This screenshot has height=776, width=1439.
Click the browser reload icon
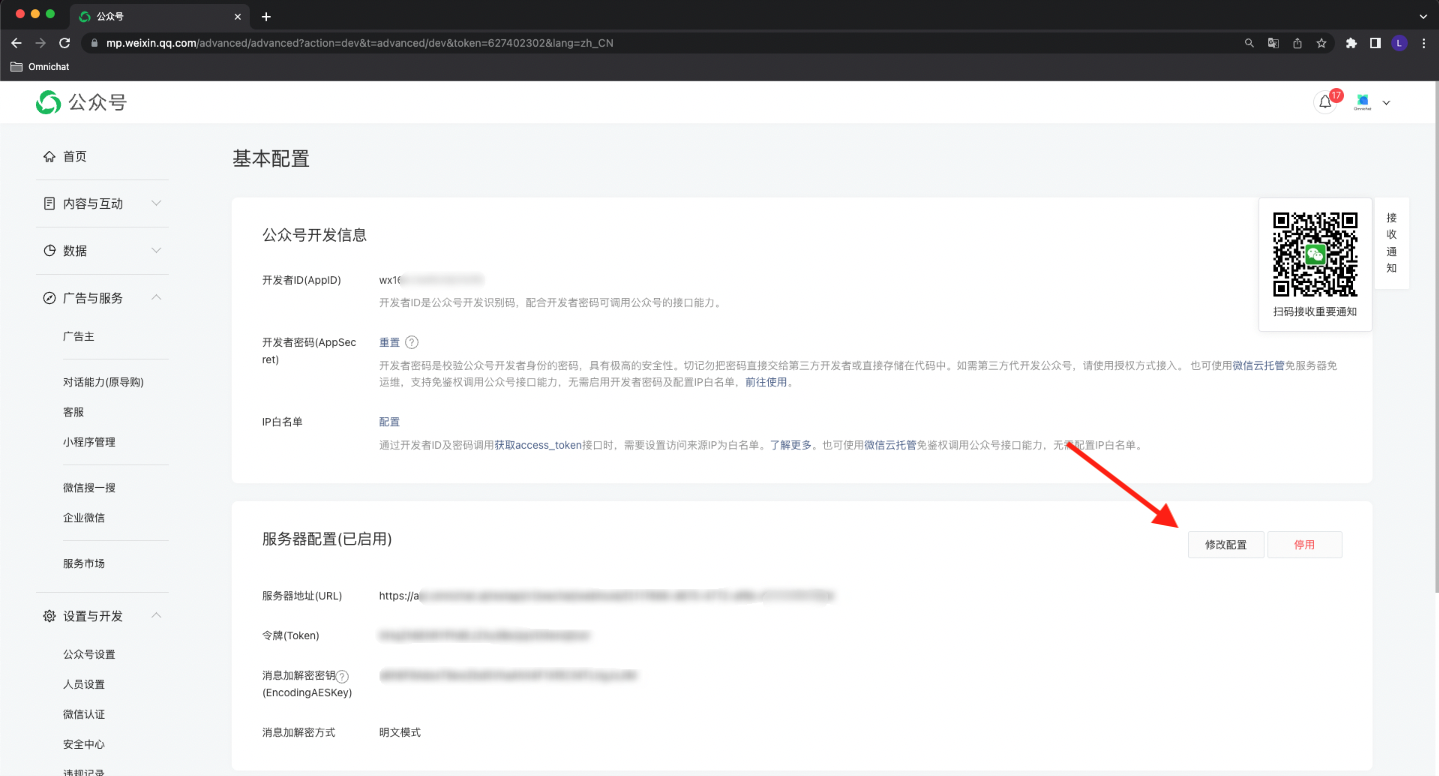[65, 43]
